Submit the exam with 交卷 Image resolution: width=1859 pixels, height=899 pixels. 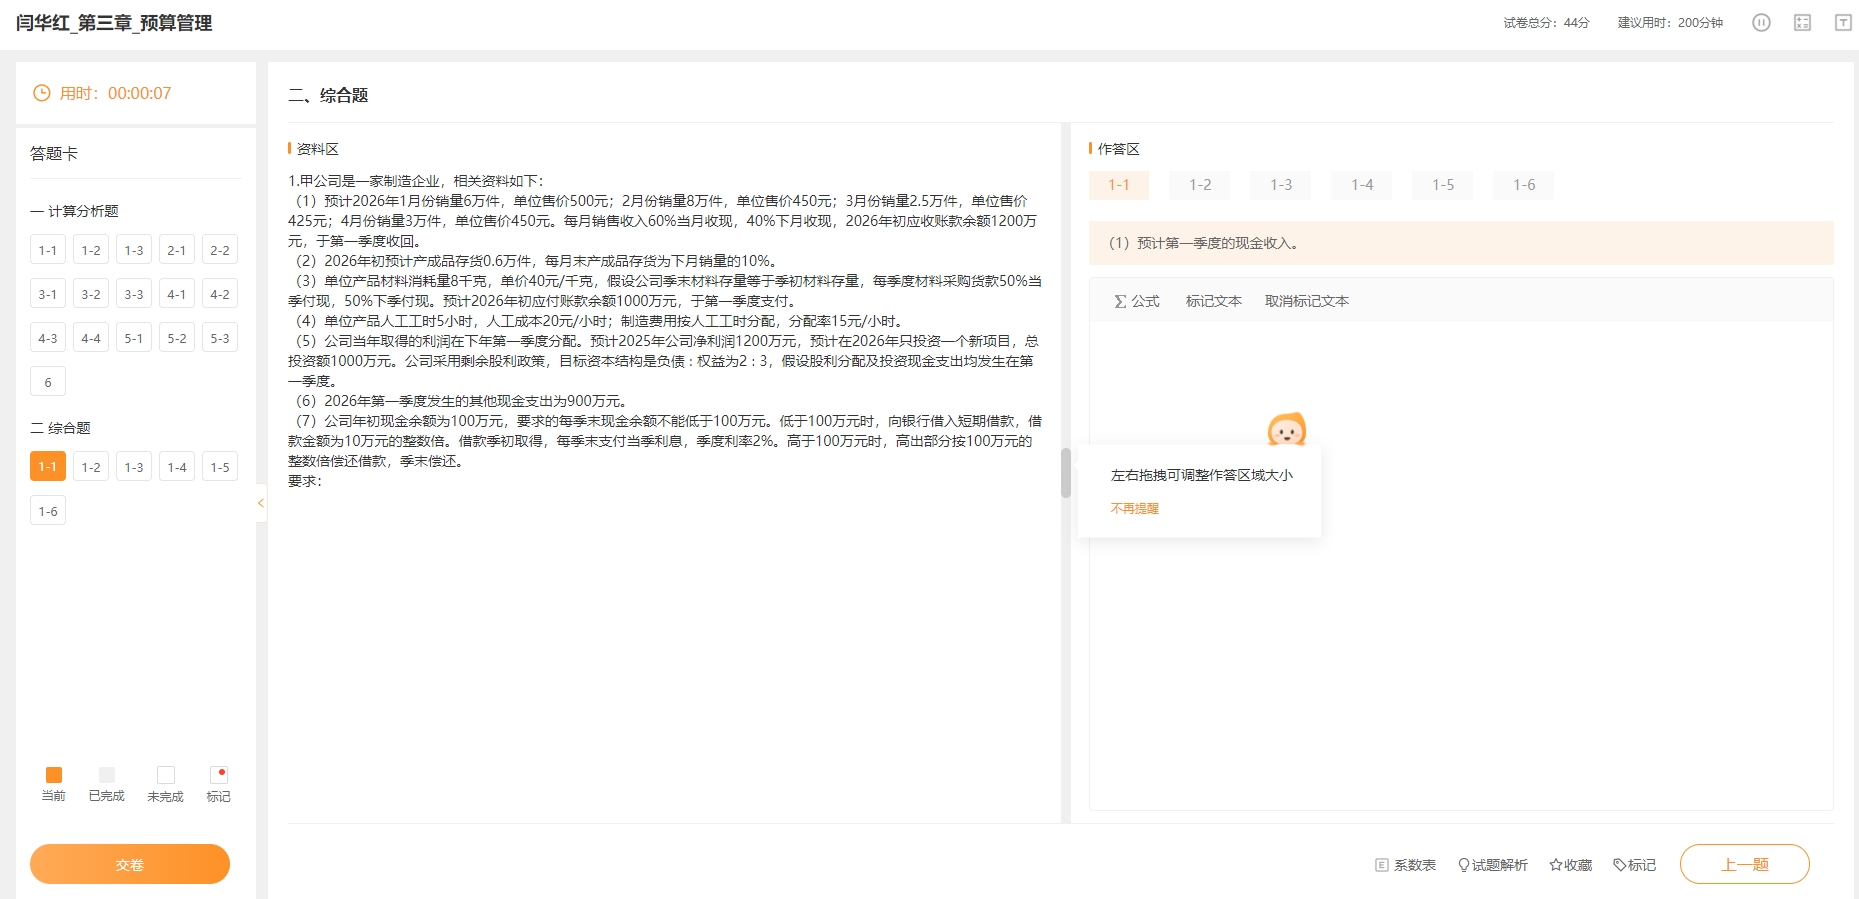pos(130,864)
